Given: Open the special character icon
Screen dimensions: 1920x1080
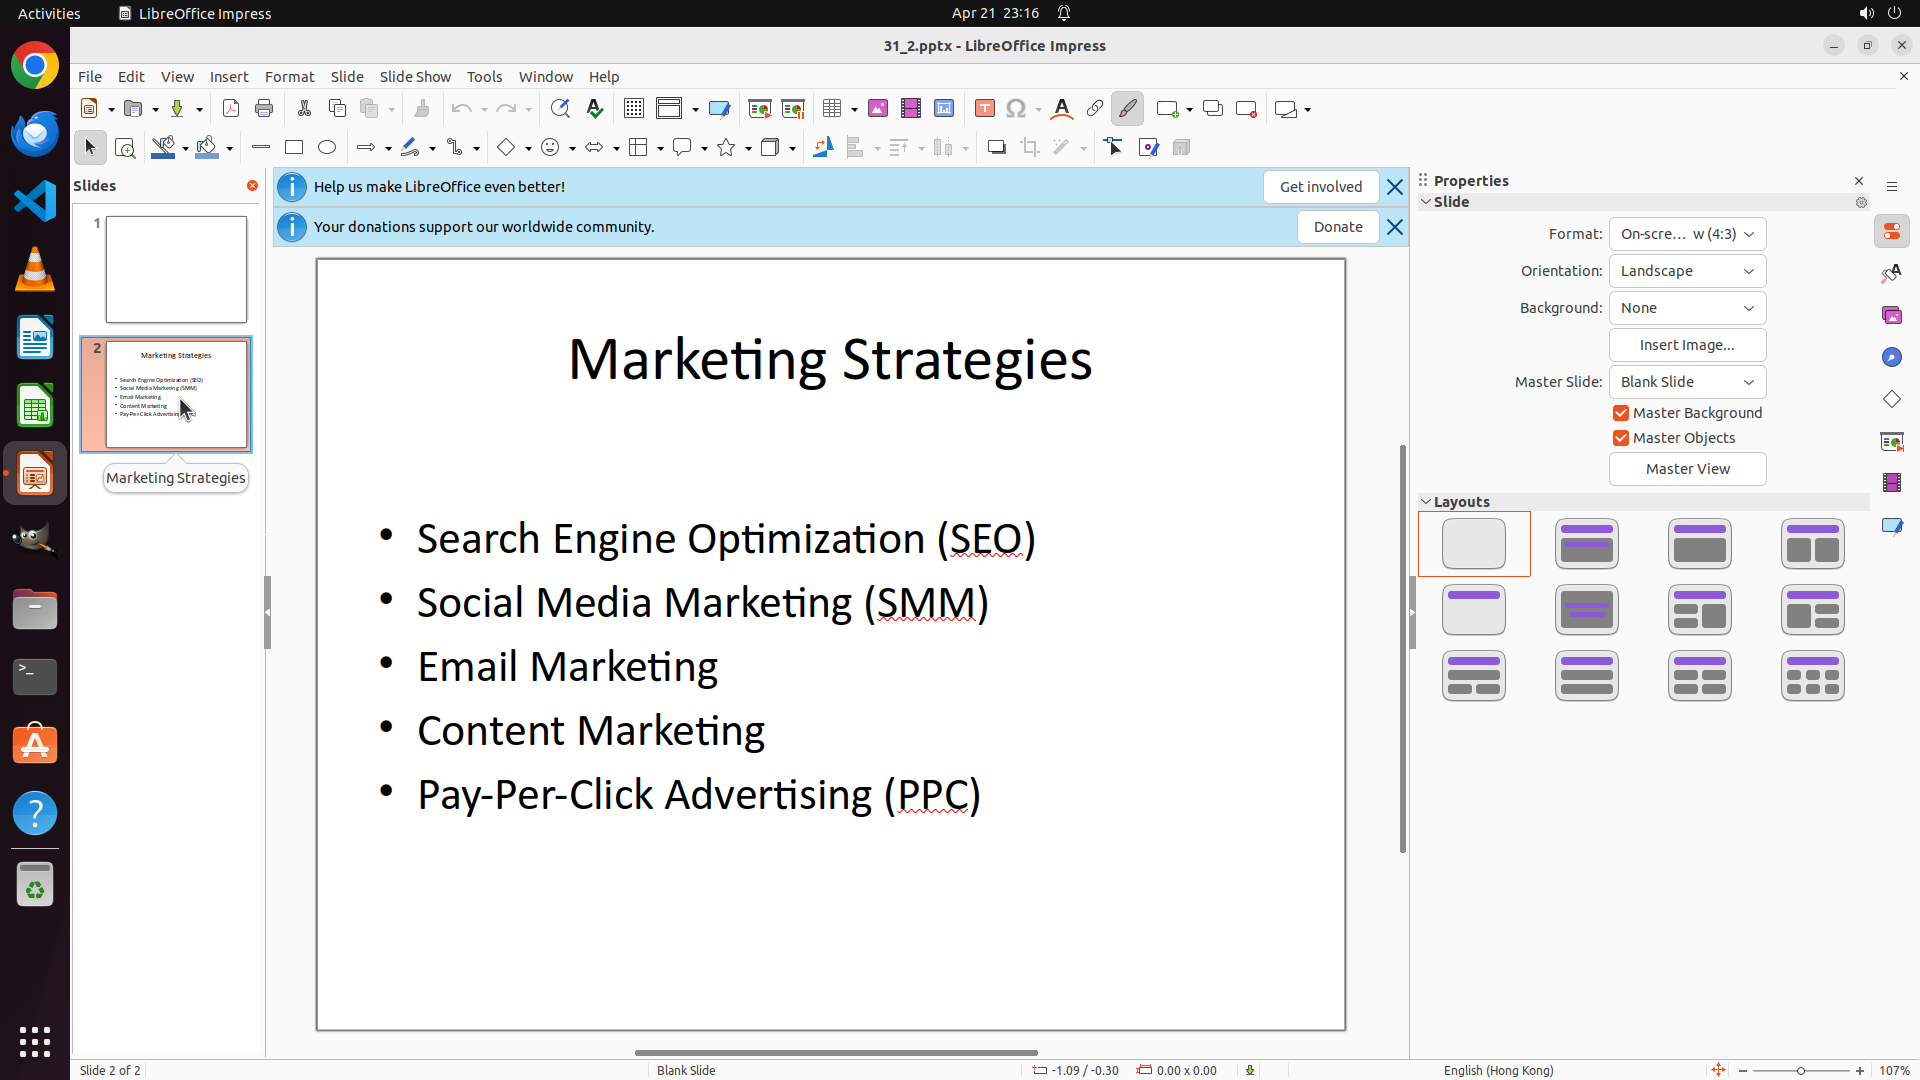Looking at the screenshot, I should pyautogui.click(x=1016, y=109).
